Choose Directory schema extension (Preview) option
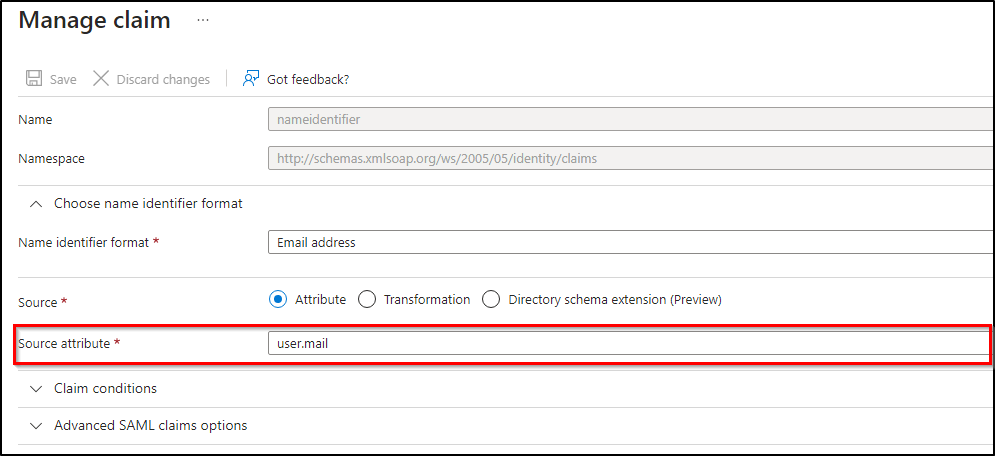 coord(491,299)
